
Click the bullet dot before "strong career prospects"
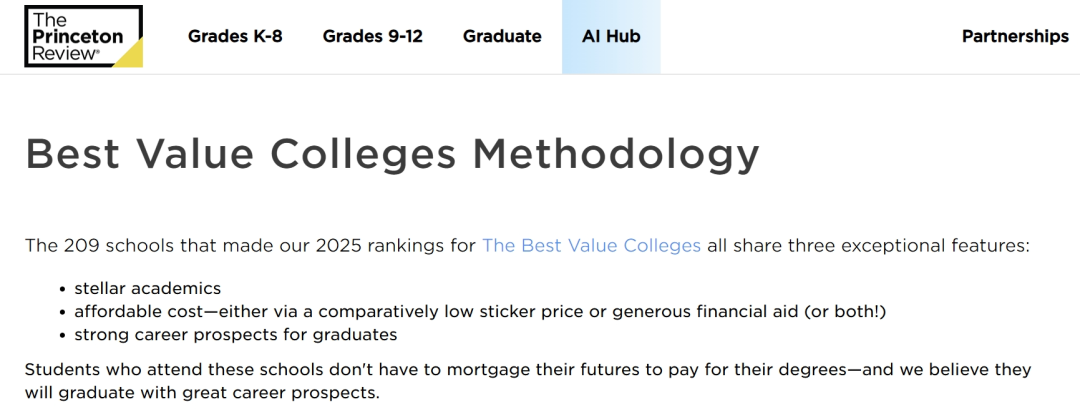[x=62, y=335]
